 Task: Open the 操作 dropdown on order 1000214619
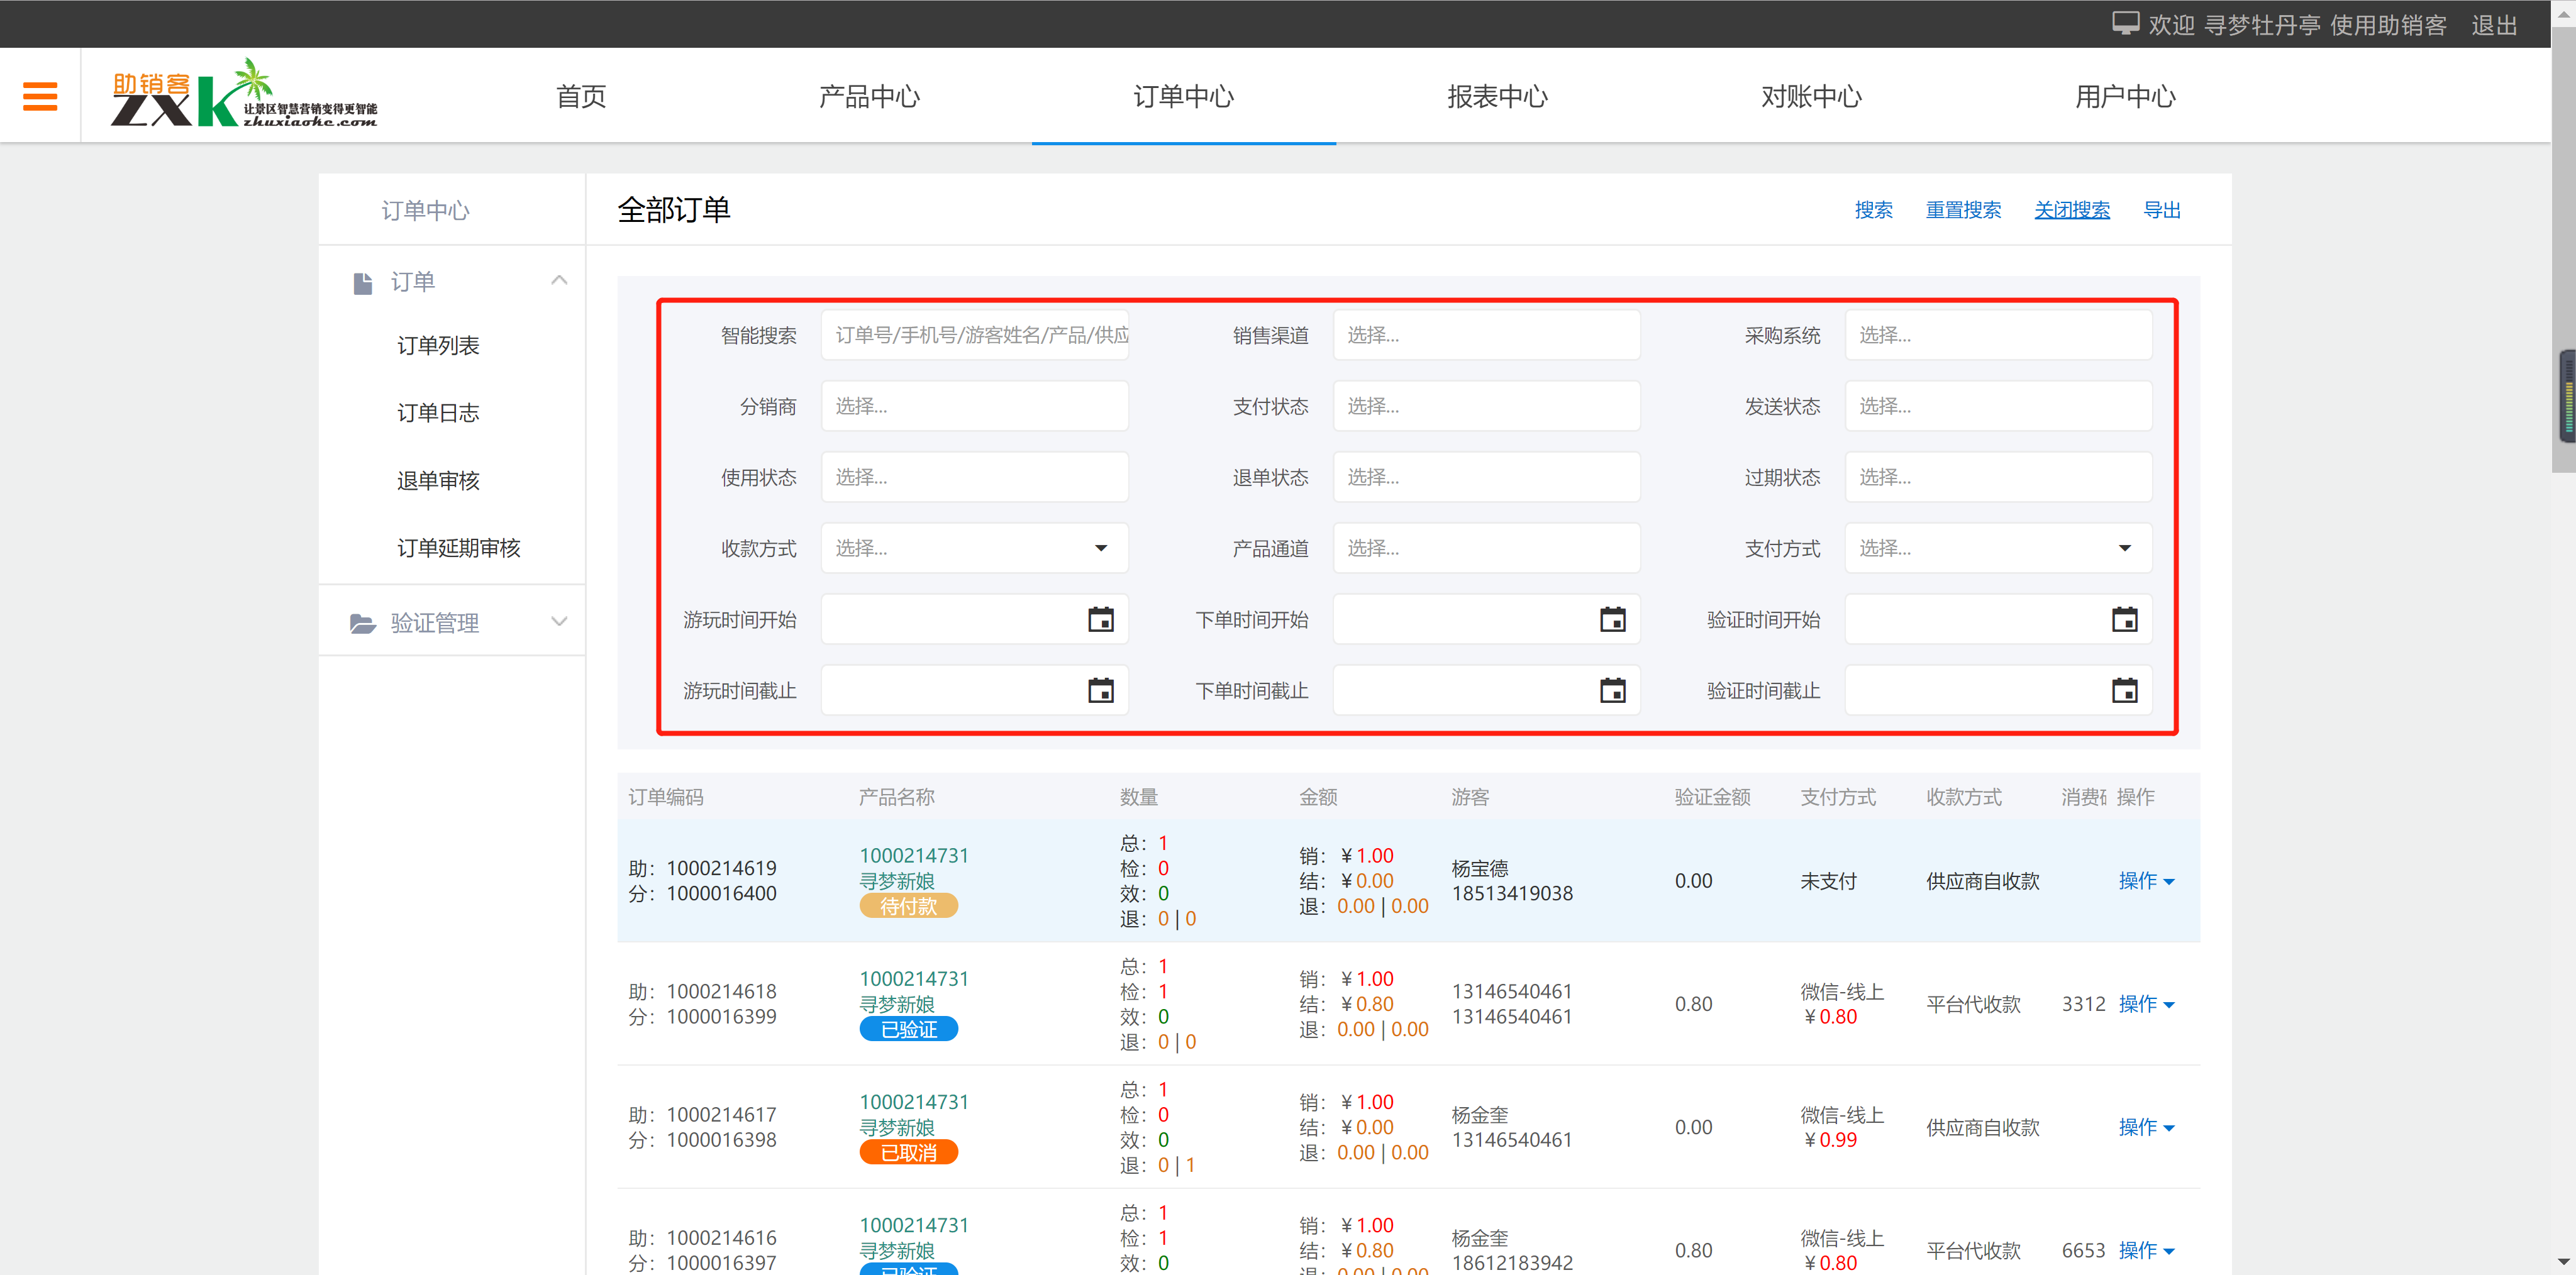tap(2147, 880)
